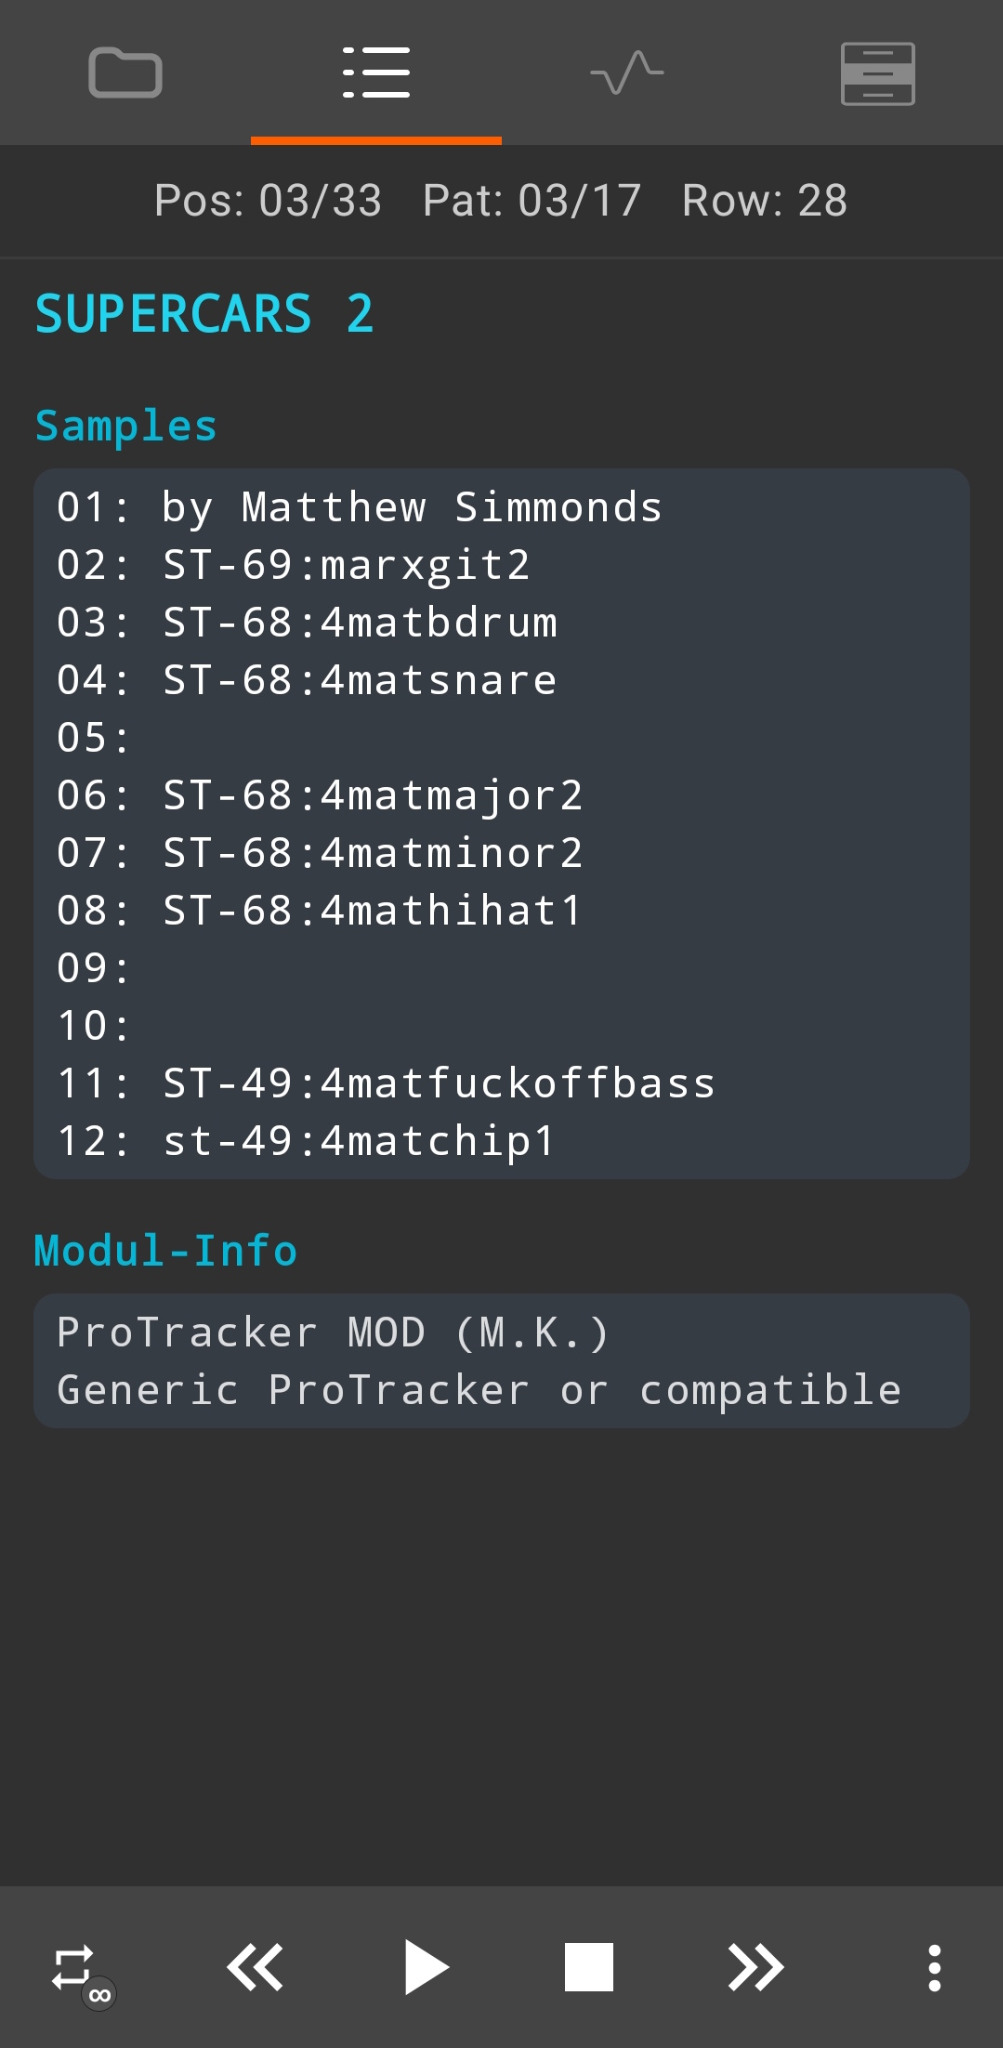
Task: Tap the ProTracker MOD (M.K.) info line
Action: pos(332,1333)
